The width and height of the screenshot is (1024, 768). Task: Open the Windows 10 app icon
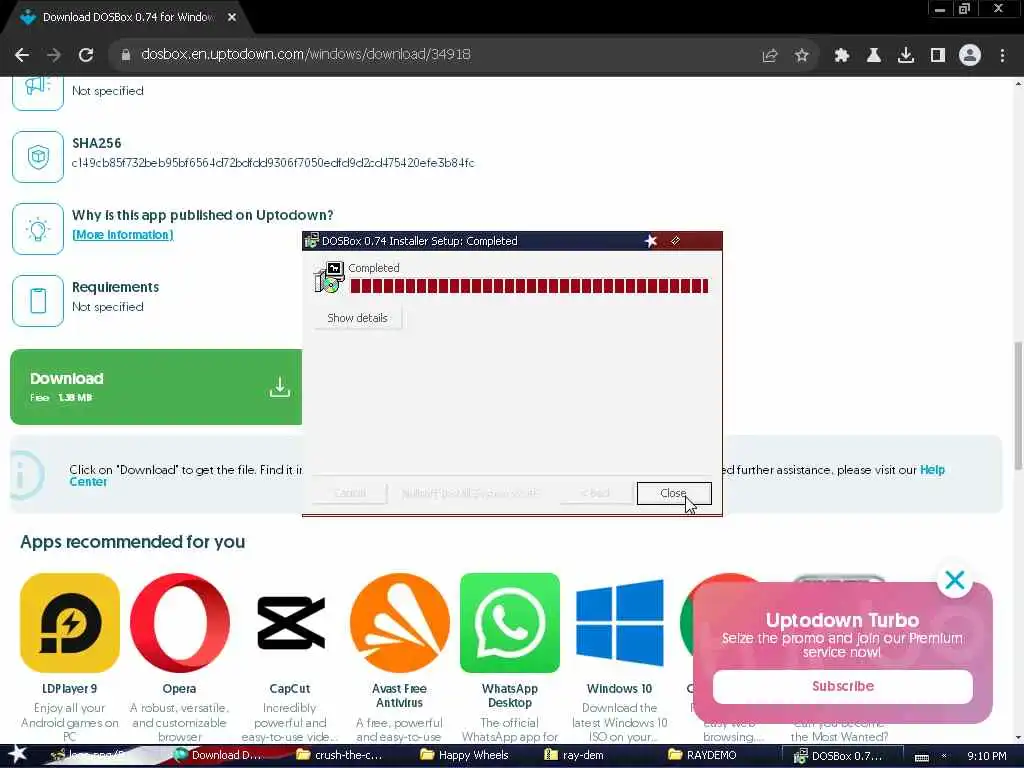click(x=620, y=623)
